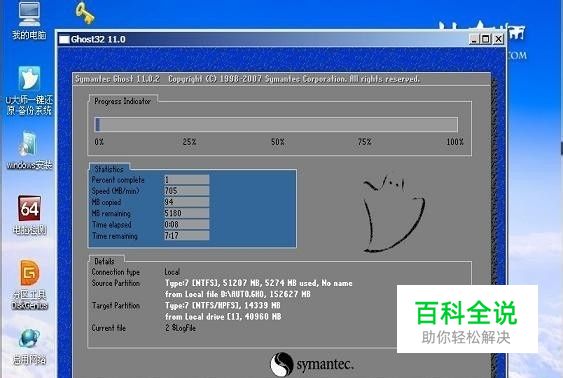Click the Type:7 [NTFS] 51207 MB source line
This screenshot has width=563, height=378.
(x=259, y=283)
